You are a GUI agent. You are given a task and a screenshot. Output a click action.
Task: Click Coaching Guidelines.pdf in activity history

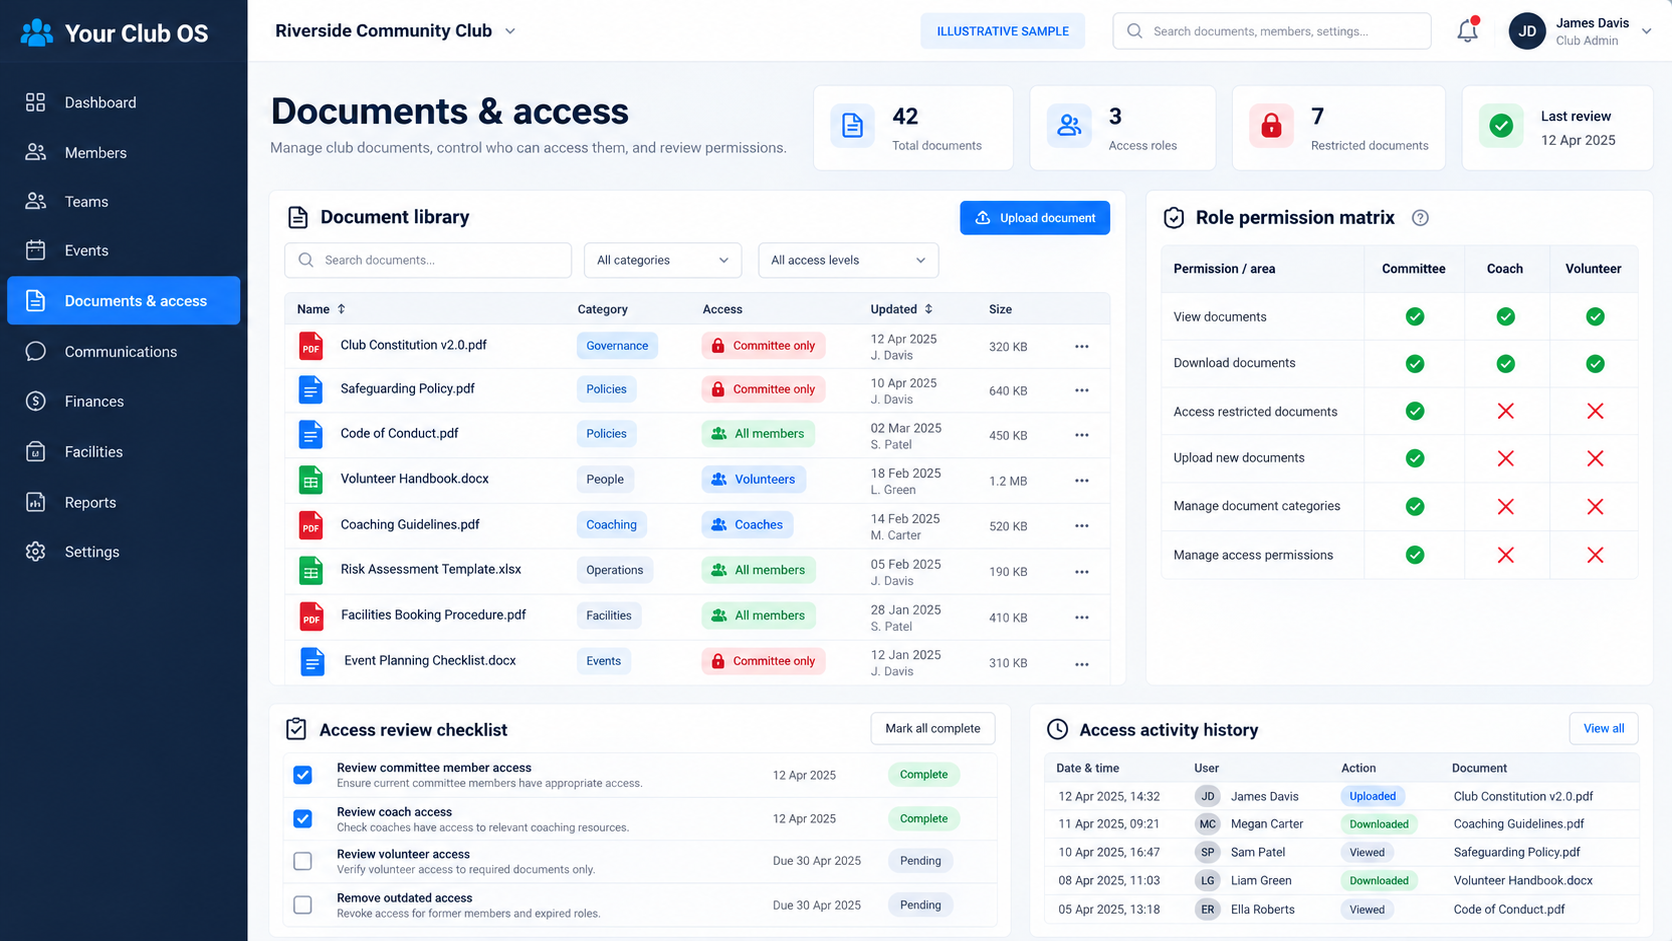(1519, 824)
